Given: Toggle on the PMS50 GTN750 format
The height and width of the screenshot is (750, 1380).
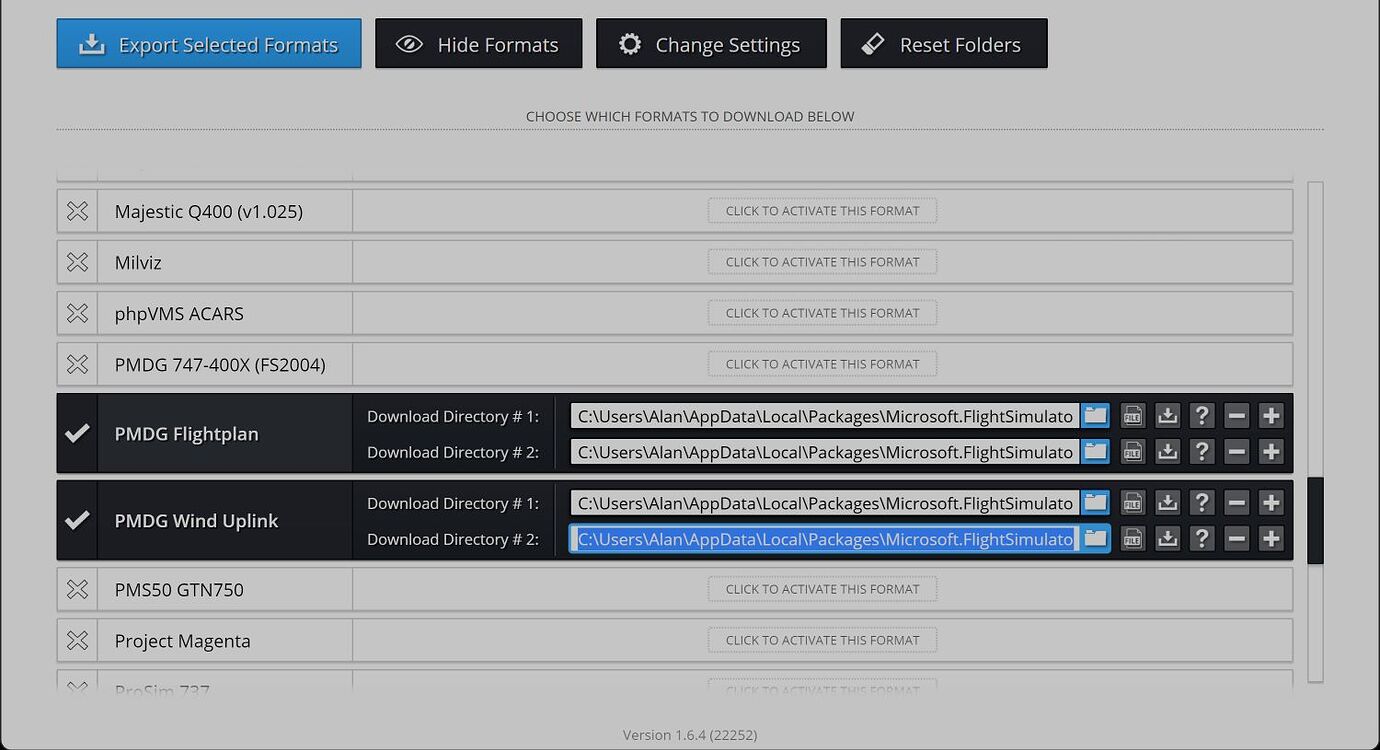Looking at the screenshot, I should coord(77,590).
